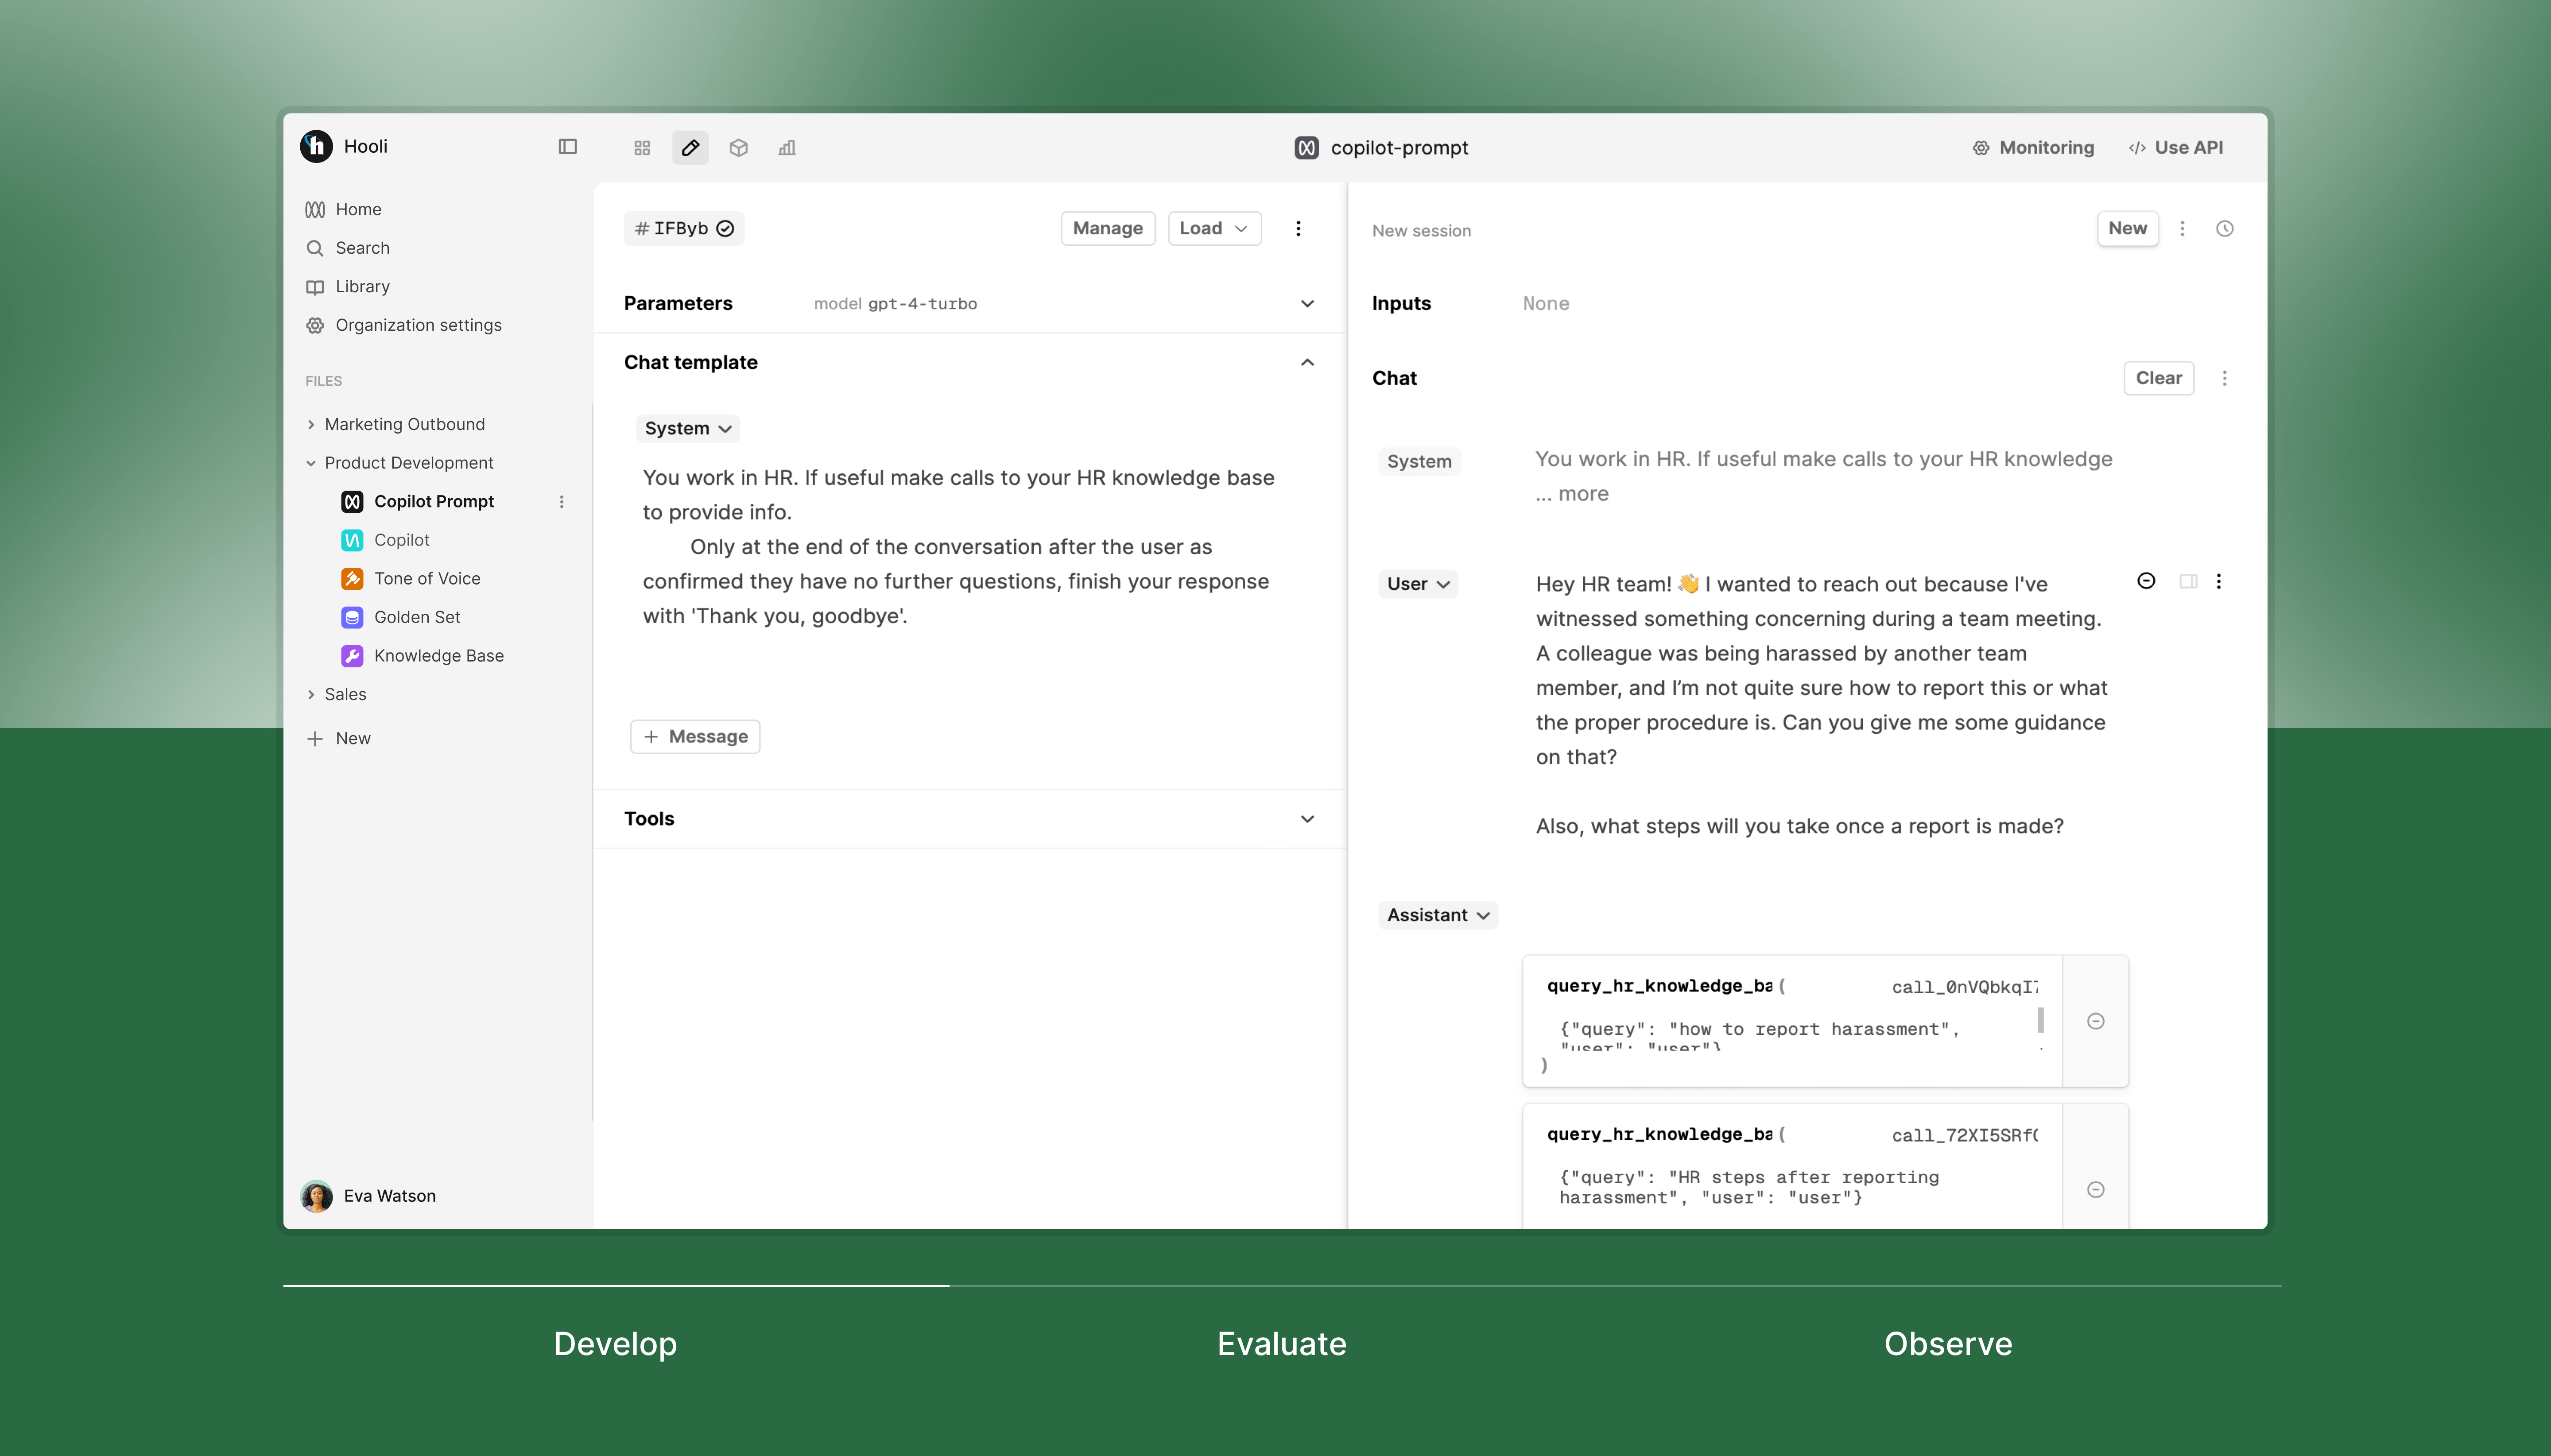The width and height of the screenshot is (2551, 1456).
Task: Open the Load dropdown
Action: click(x=1213, y=229)
